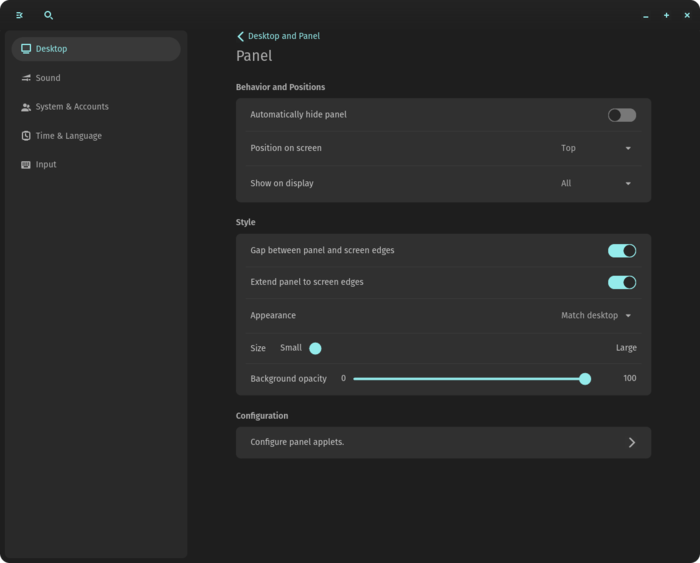Viewport: 700px width, 563px height.
Task: Go back via Desktop and Panel link
Action: pyautogui.click(x=283, y=36)
